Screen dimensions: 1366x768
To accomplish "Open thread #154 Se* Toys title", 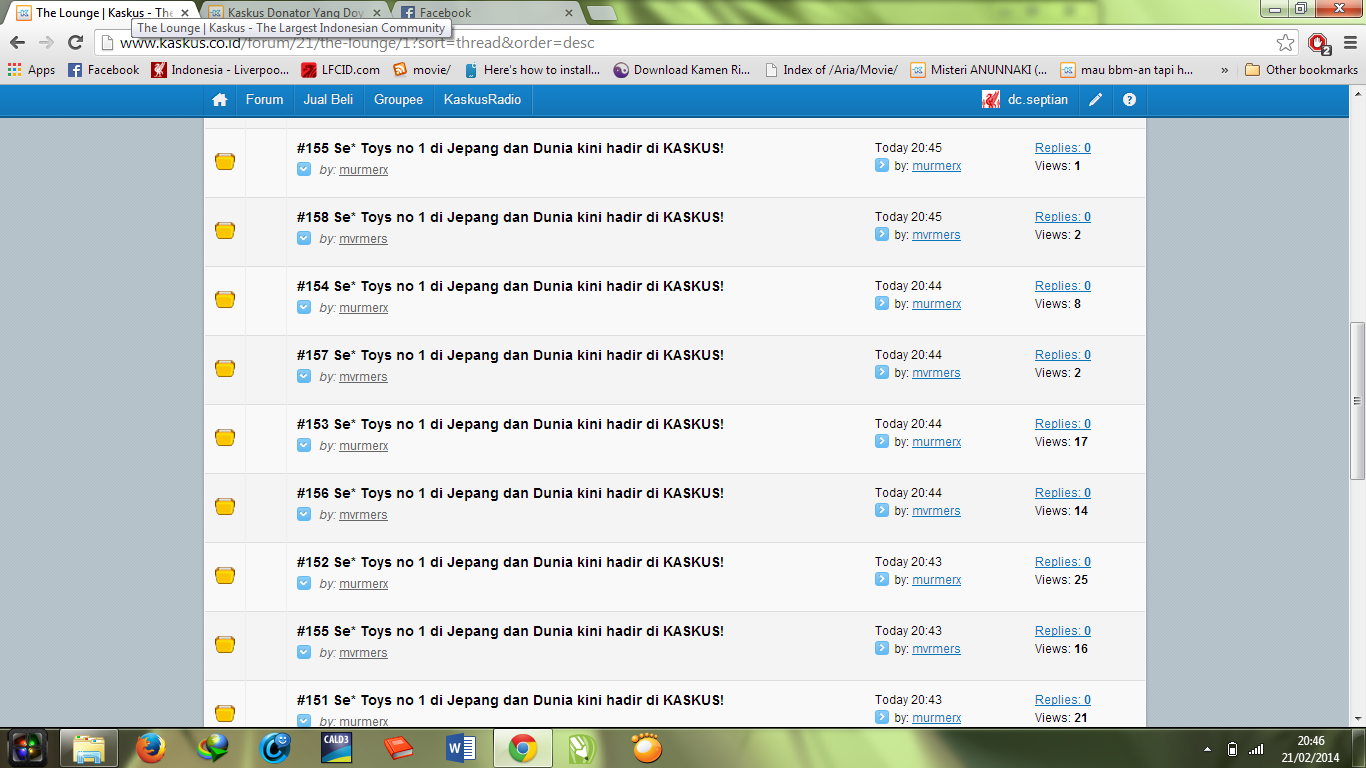I will tap(510, 286).
